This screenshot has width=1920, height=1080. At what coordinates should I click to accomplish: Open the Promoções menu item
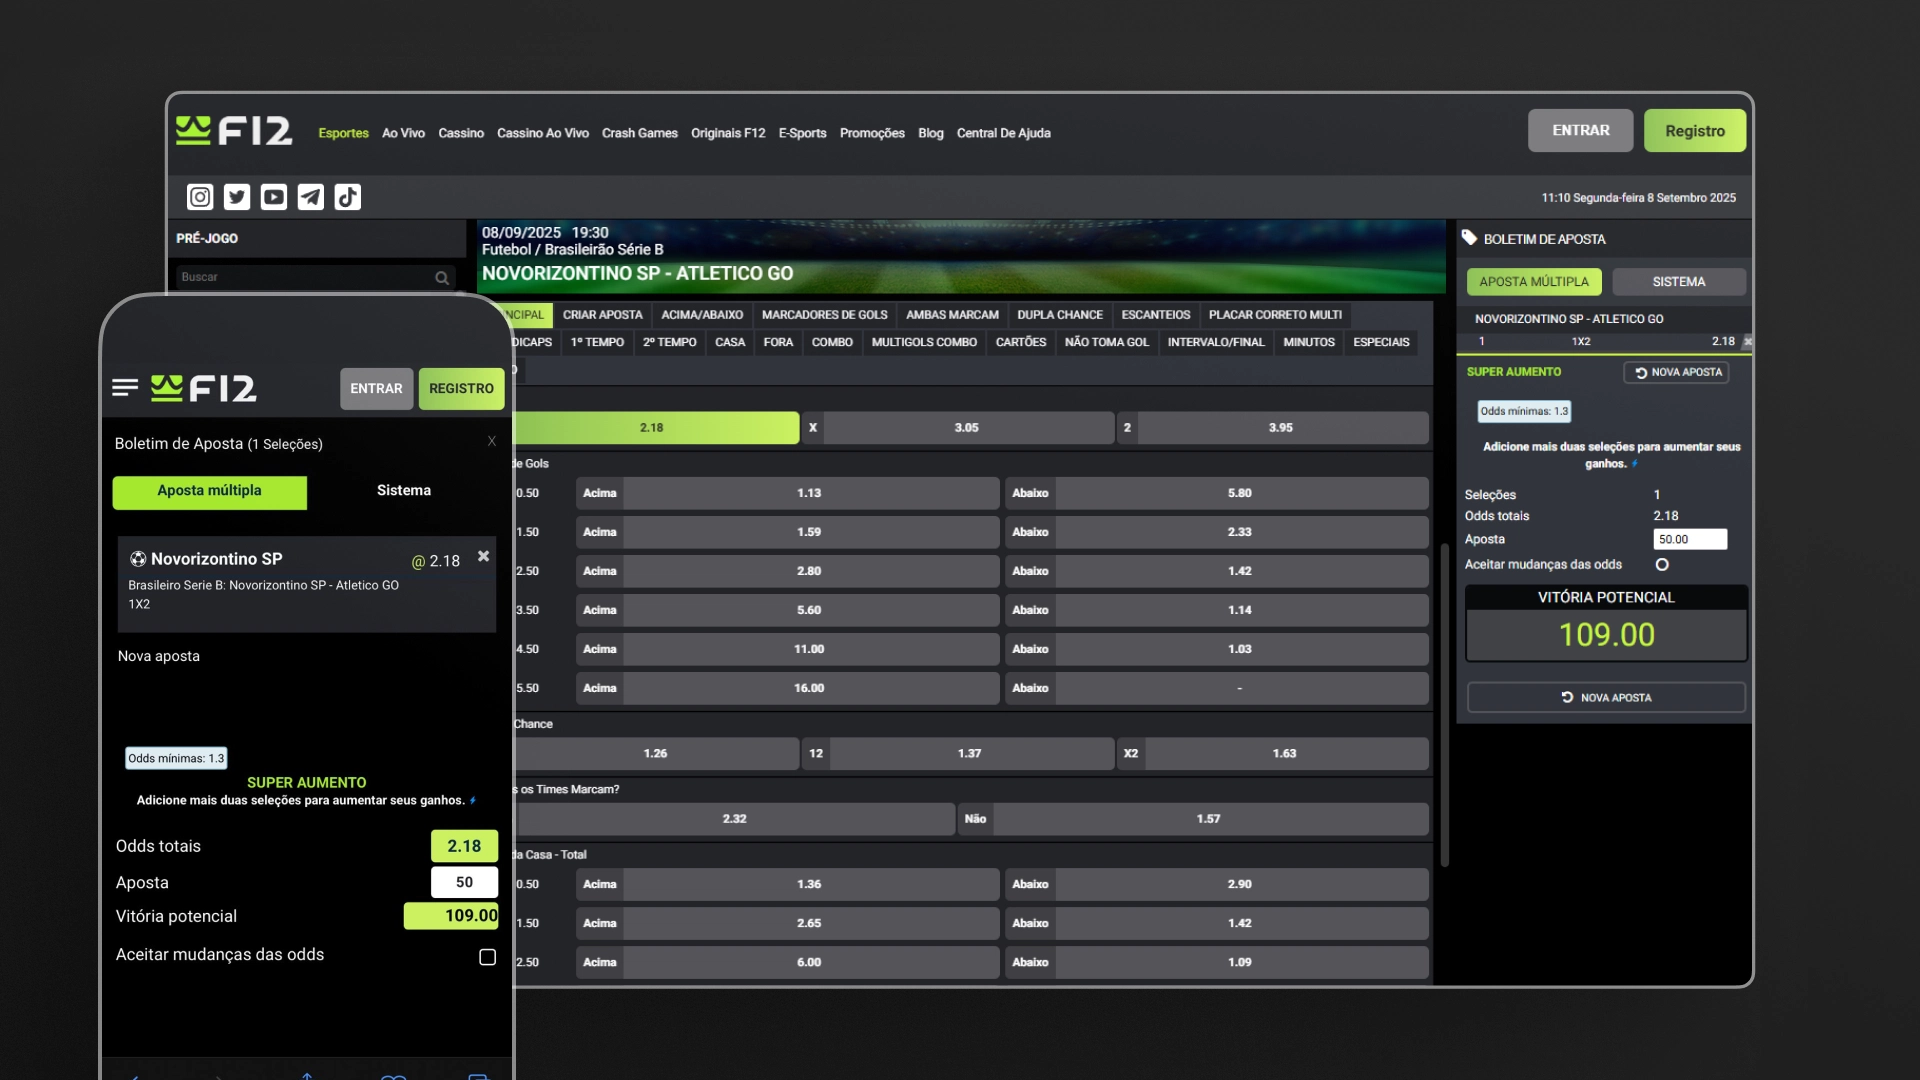872,132
